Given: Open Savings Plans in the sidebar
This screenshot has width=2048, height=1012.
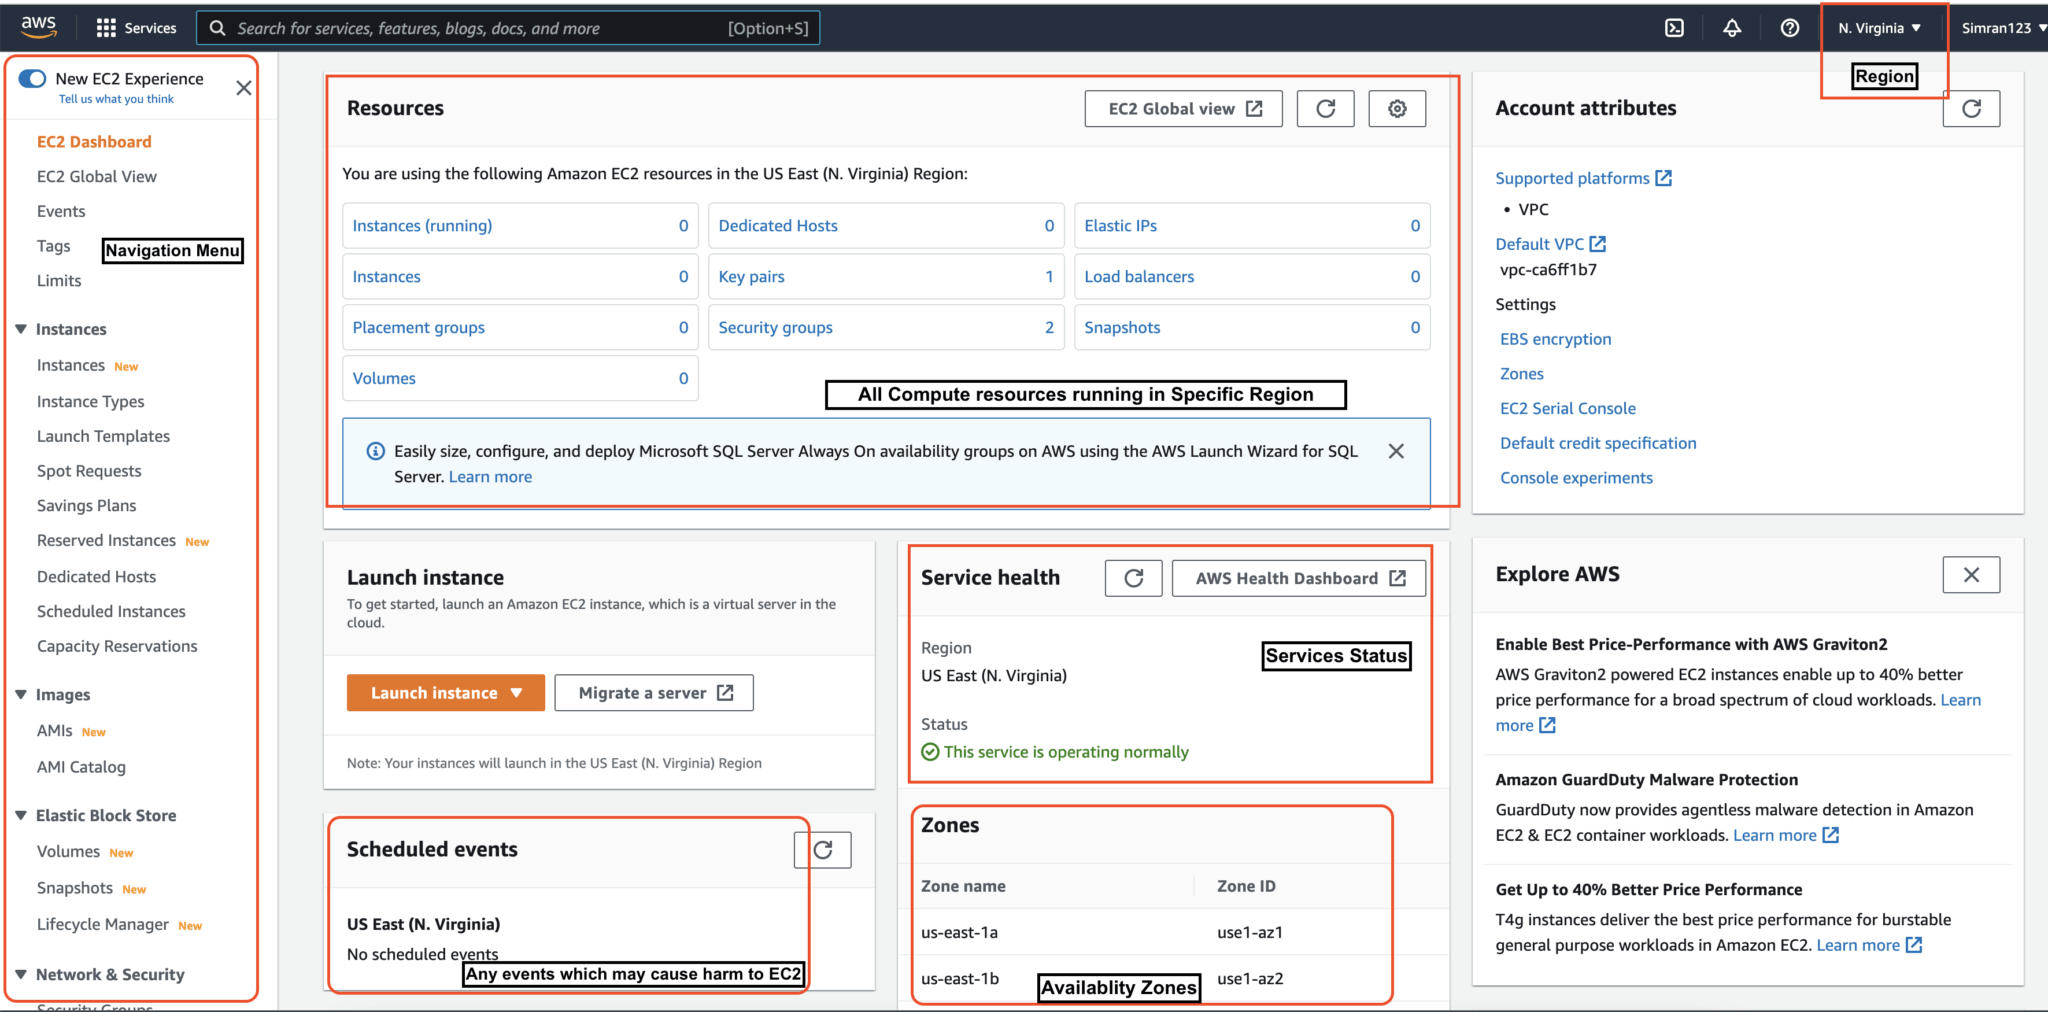Looking at the screenshot, I should tap(86, 506).
